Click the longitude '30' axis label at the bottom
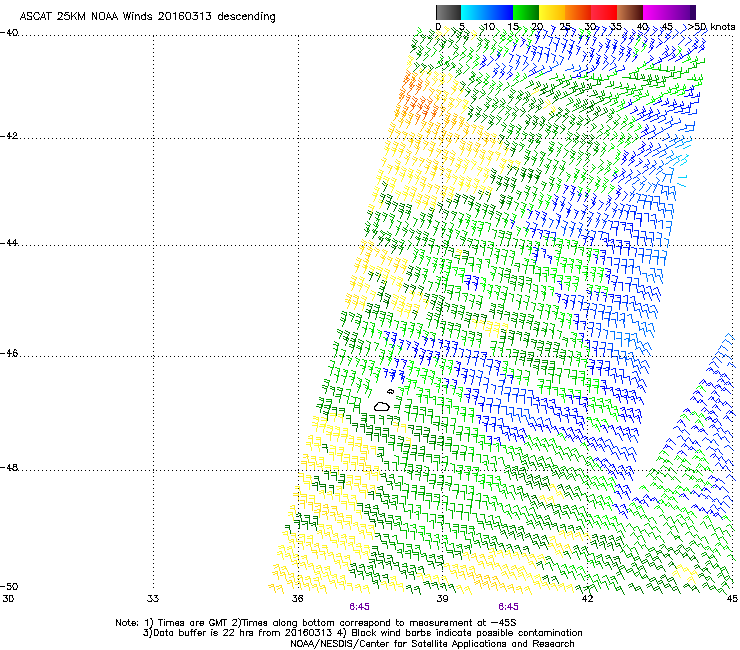Screen dimensions: 740x650 pyautogui.click(x=8, y=599)
